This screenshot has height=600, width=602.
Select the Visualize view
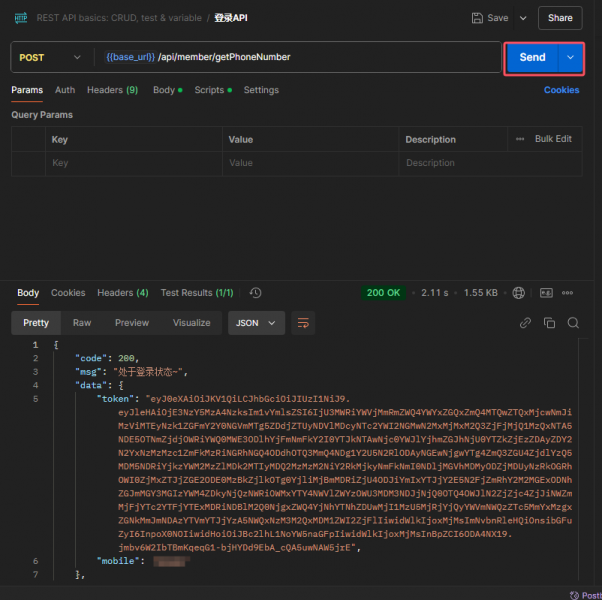(x=192, y=323)
